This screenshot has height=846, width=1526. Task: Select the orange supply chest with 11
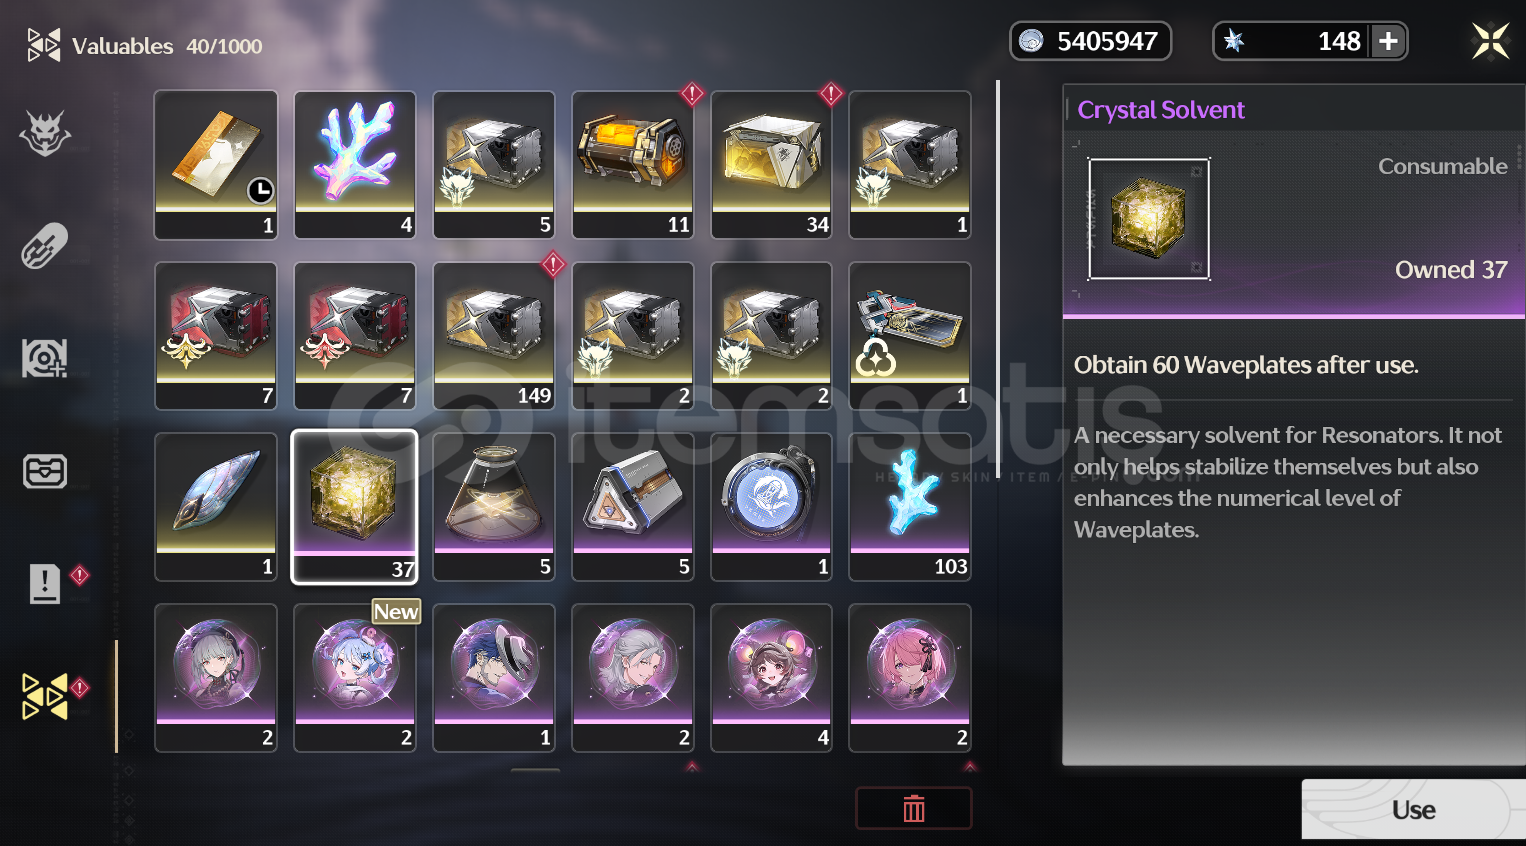[632, 165]
